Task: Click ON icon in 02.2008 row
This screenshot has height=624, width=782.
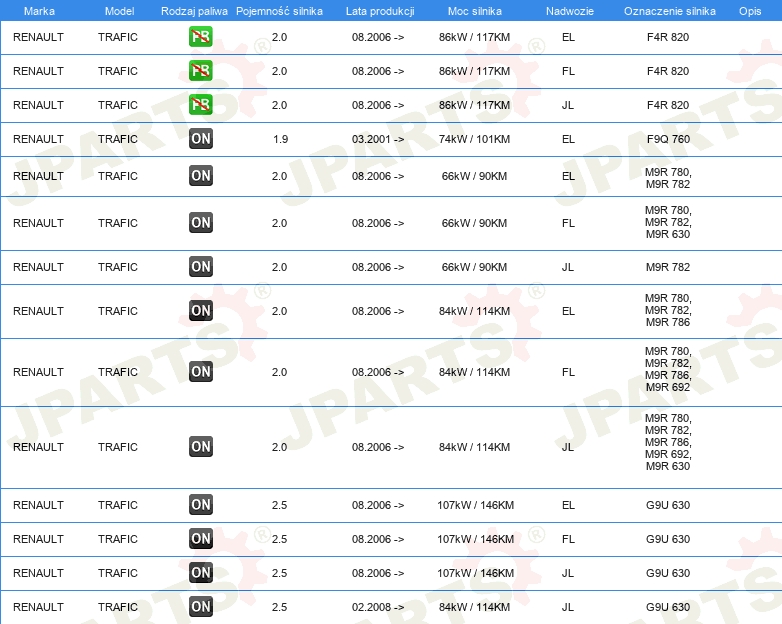Action: (x=200, y=607)
